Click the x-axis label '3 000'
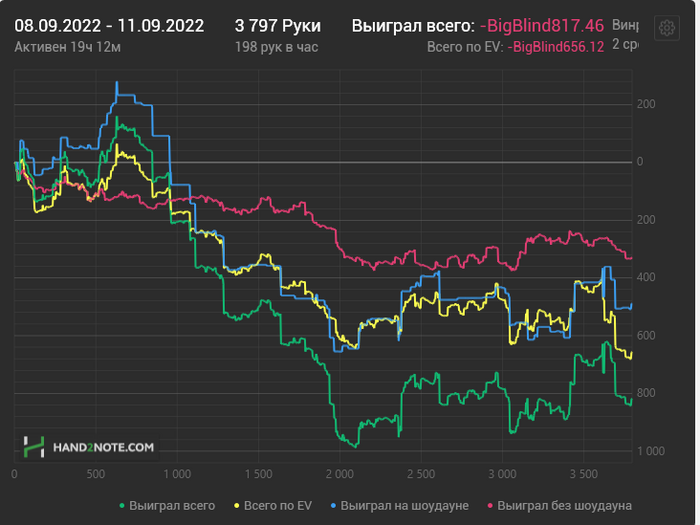 [502, 474]
